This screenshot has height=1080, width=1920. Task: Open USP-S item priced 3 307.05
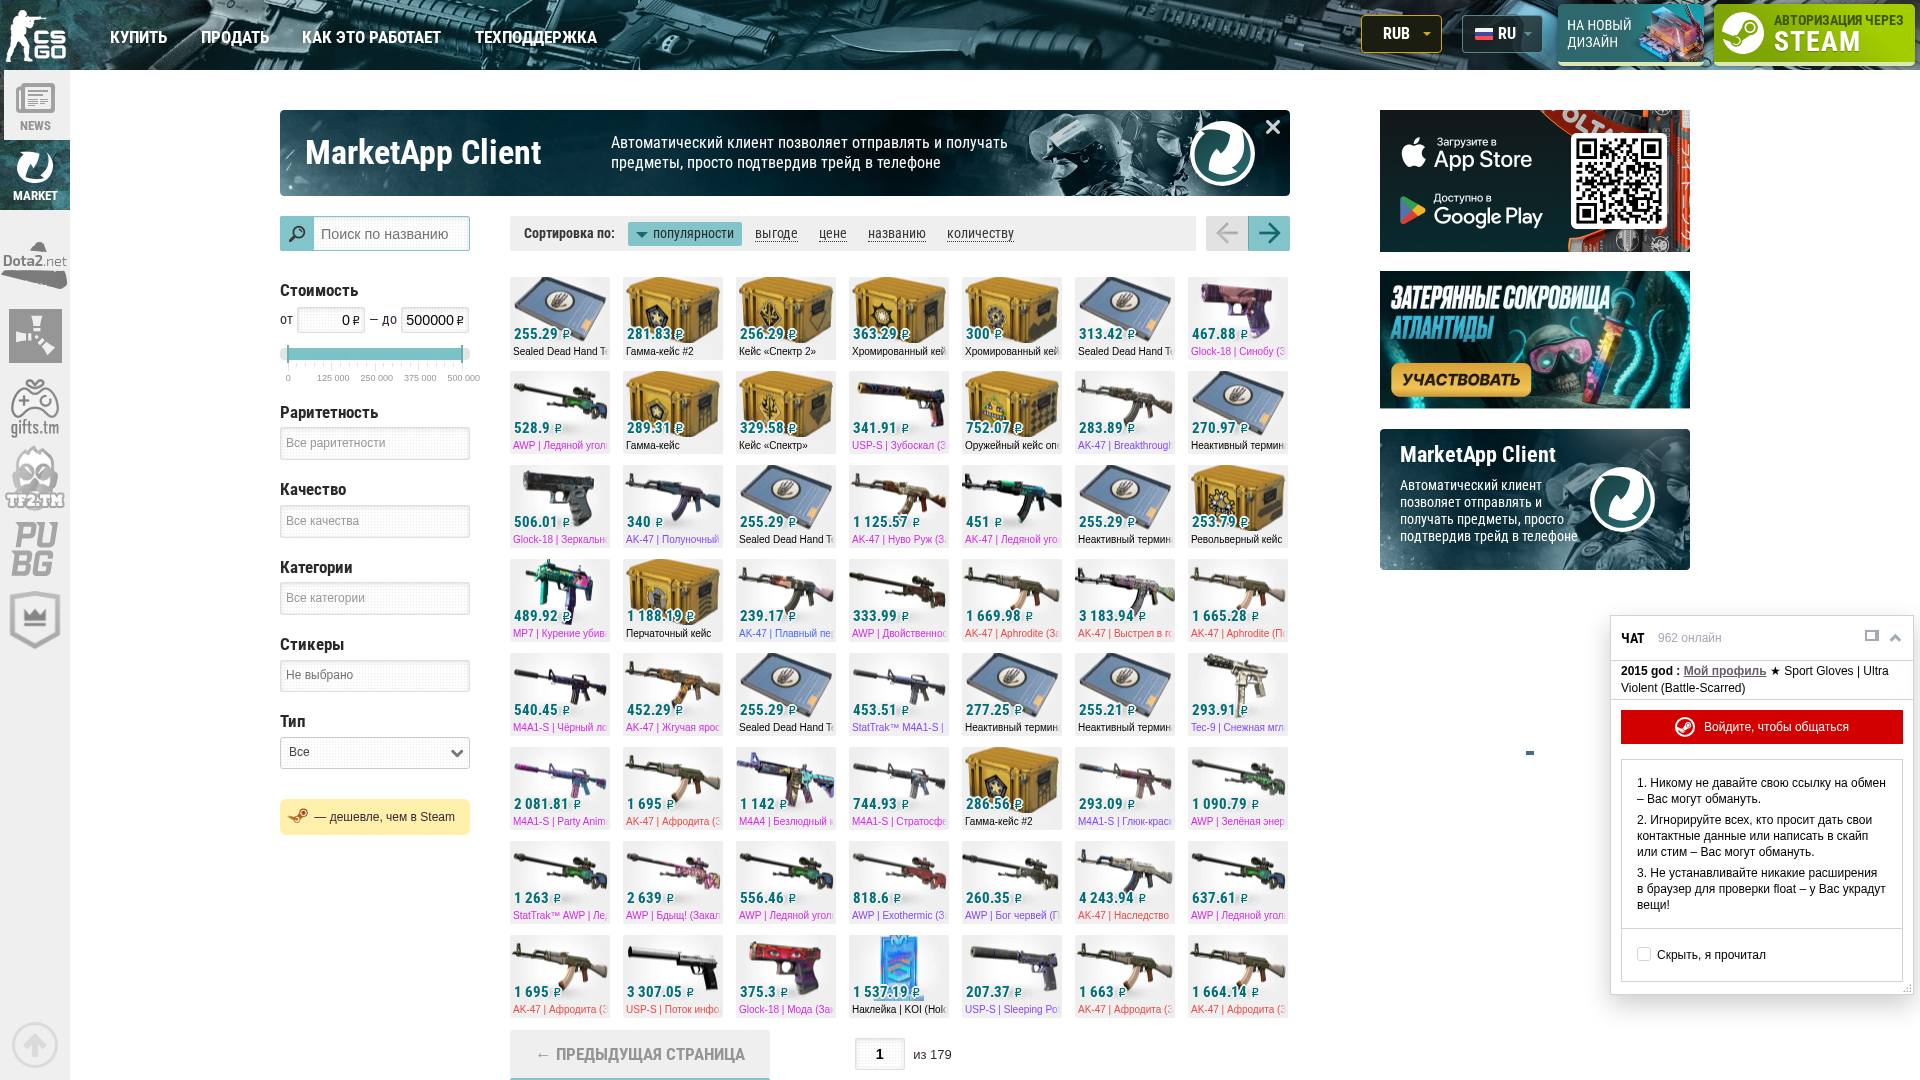[x=673, y=976]
